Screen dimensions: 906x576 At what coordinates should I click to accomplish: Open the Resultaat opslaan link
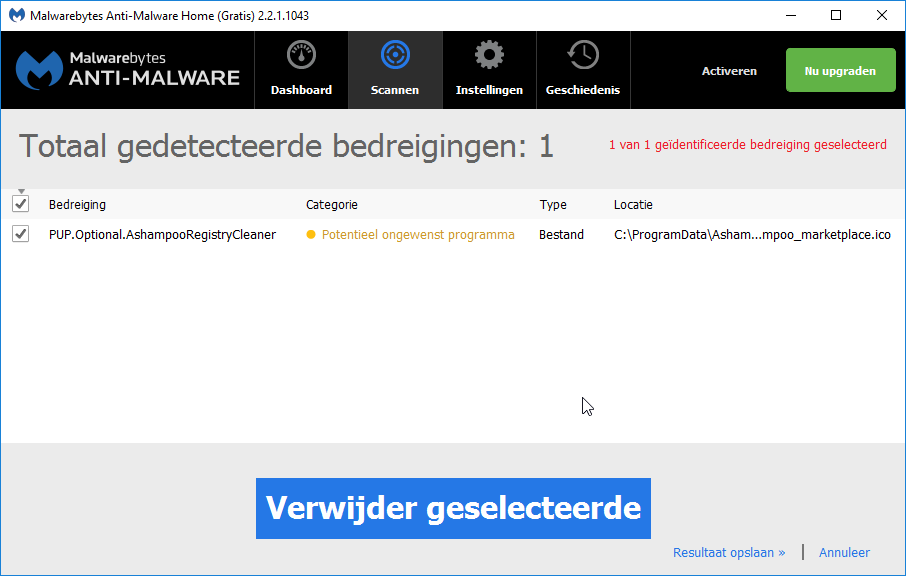(x=728, y=552)
